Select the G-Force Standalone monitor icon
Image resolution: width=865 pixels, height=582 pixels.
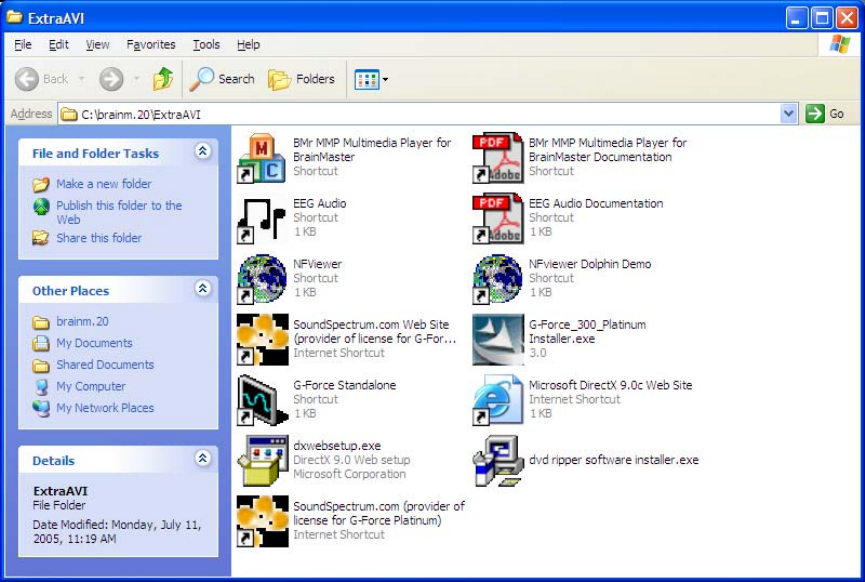pyautogui.click(x=260, y=400)
